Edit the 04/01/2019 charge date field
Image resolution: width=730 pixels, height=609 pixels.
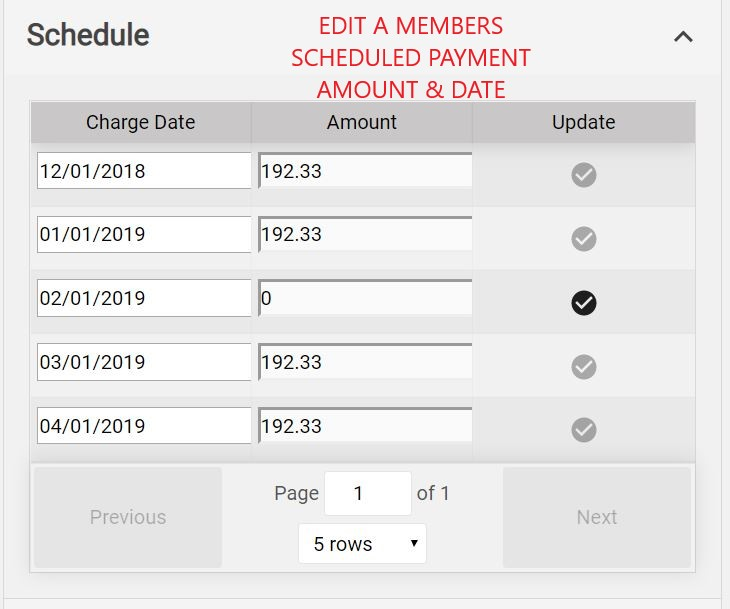(x=143, y=426)
